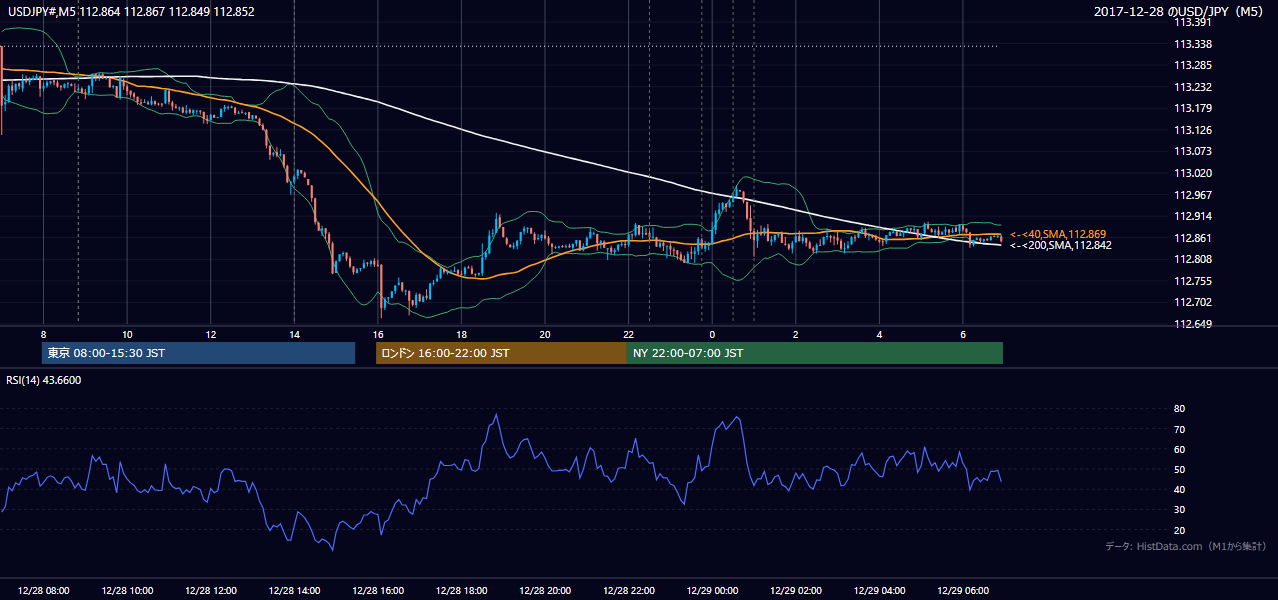Click the price axis label 113.338

pos(1192,44)
